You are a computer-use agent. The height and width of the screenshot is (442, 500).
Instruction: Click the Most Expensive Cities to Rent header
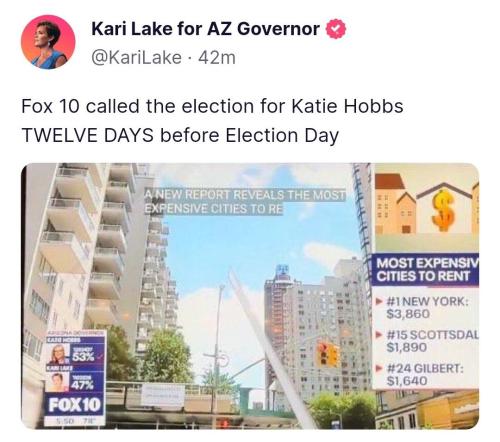coord(425,269)
